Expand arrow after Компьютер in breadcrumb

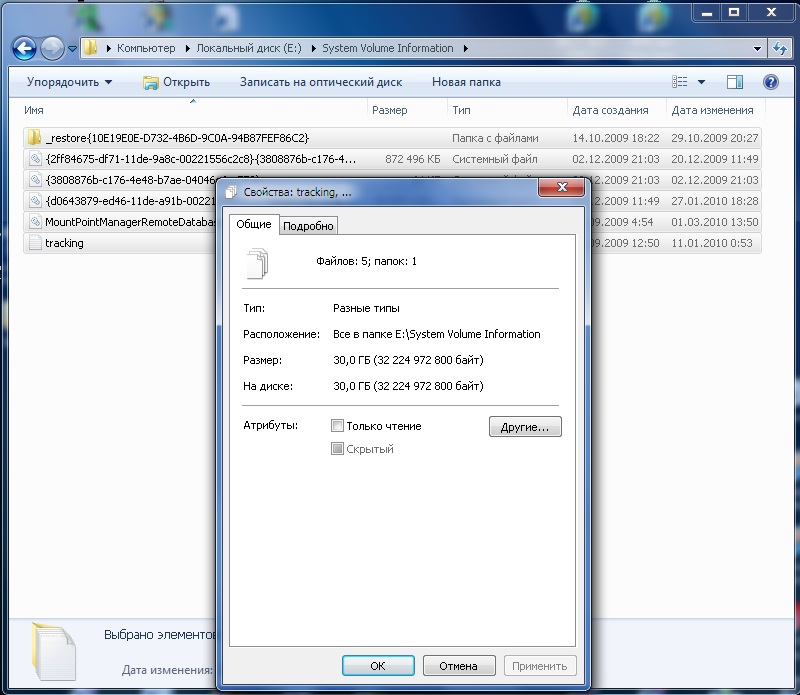tap(187, 48)
